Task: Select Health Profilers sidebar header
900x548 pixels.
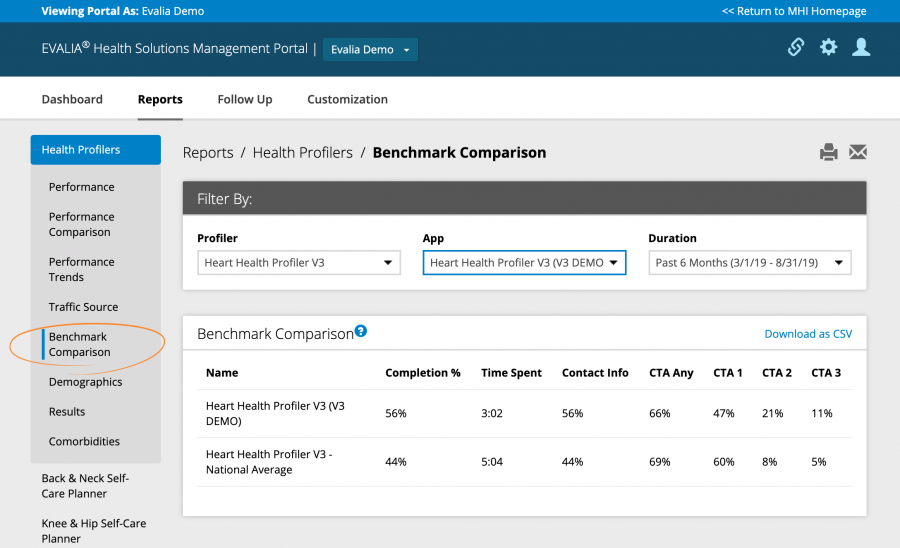Action: [x=95, y=150]
